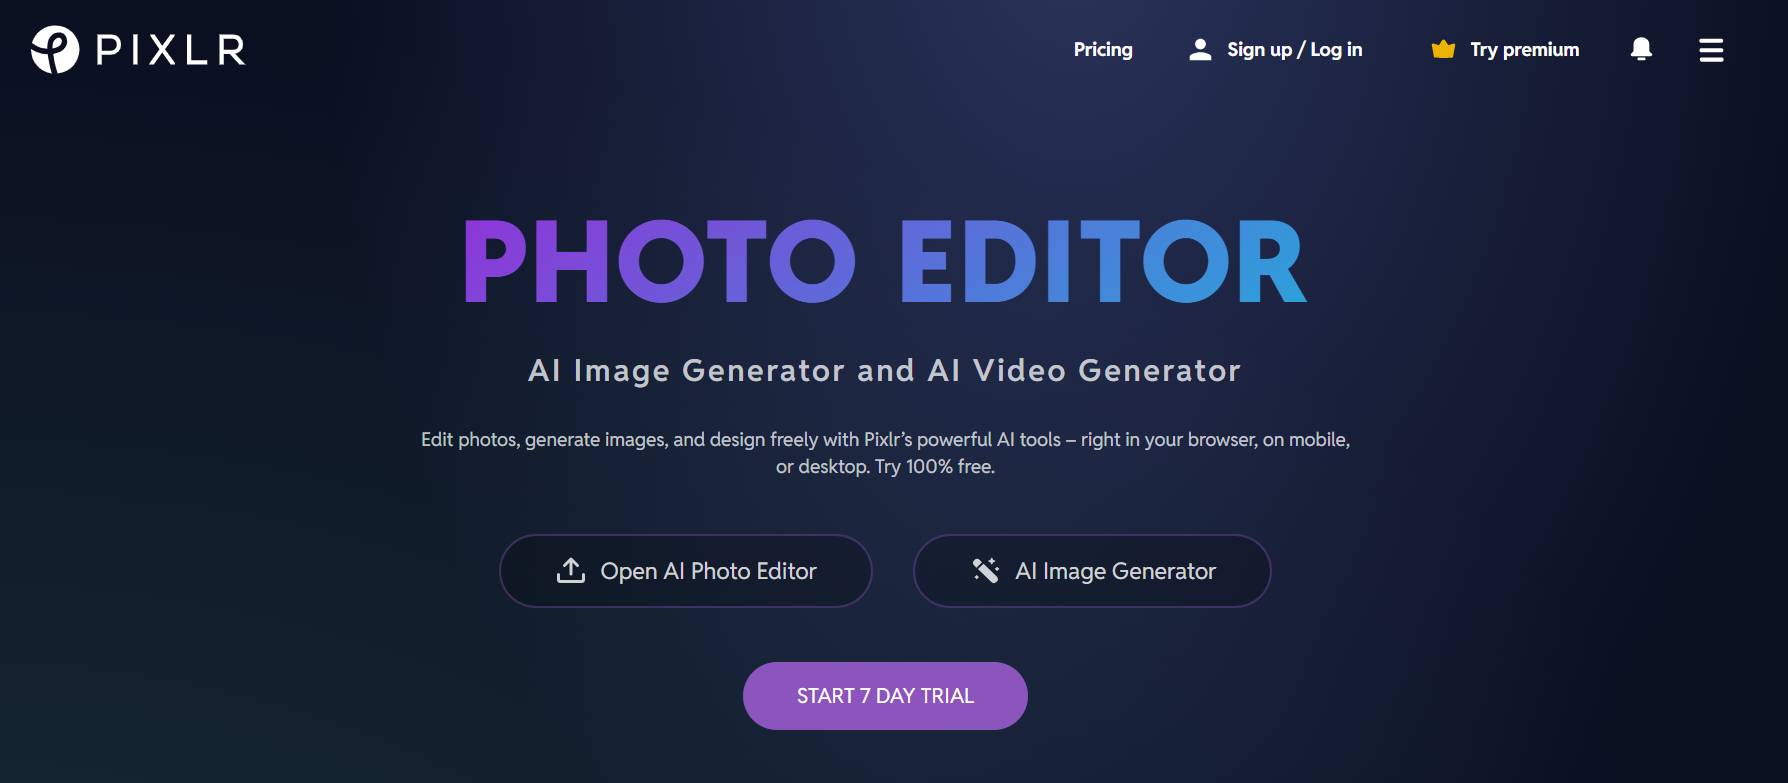Launch Open AI Photo Editor
Viewport: 1788px width, 783px height.
click(686, 571)
